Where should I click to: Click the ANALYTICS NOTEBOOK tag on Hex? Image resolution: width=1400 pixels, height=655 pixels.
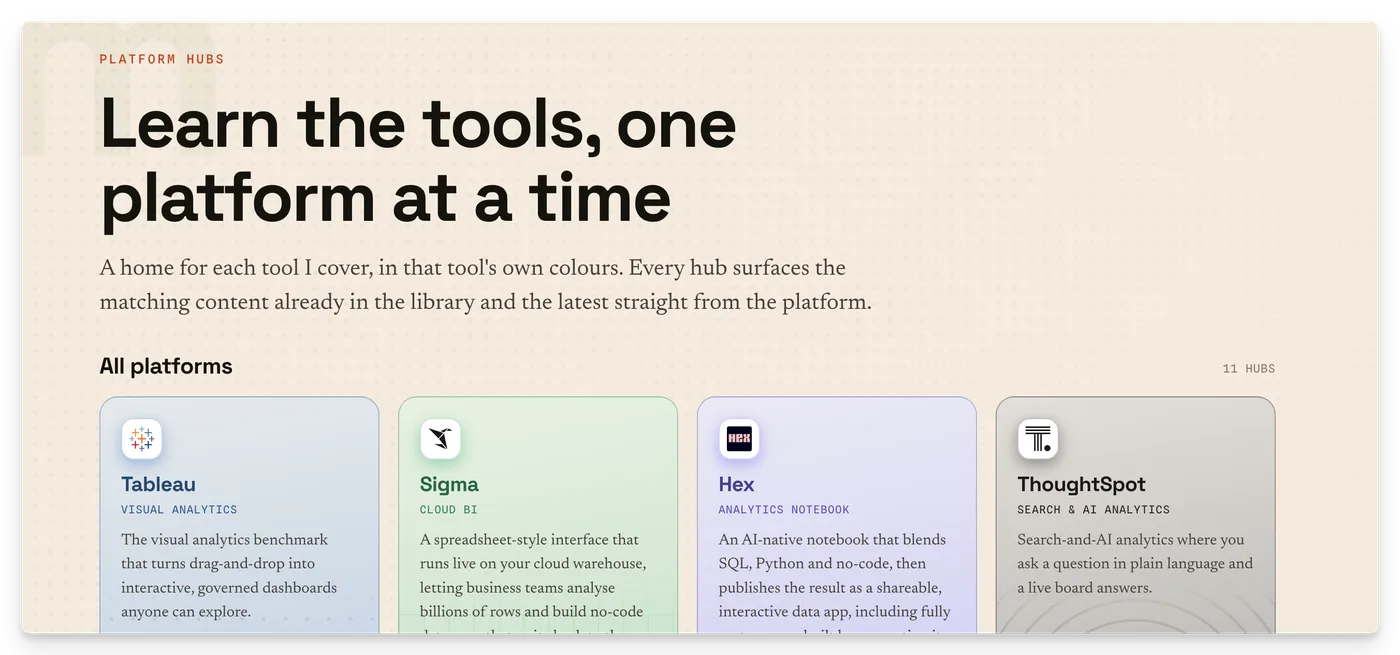point(784,510)
